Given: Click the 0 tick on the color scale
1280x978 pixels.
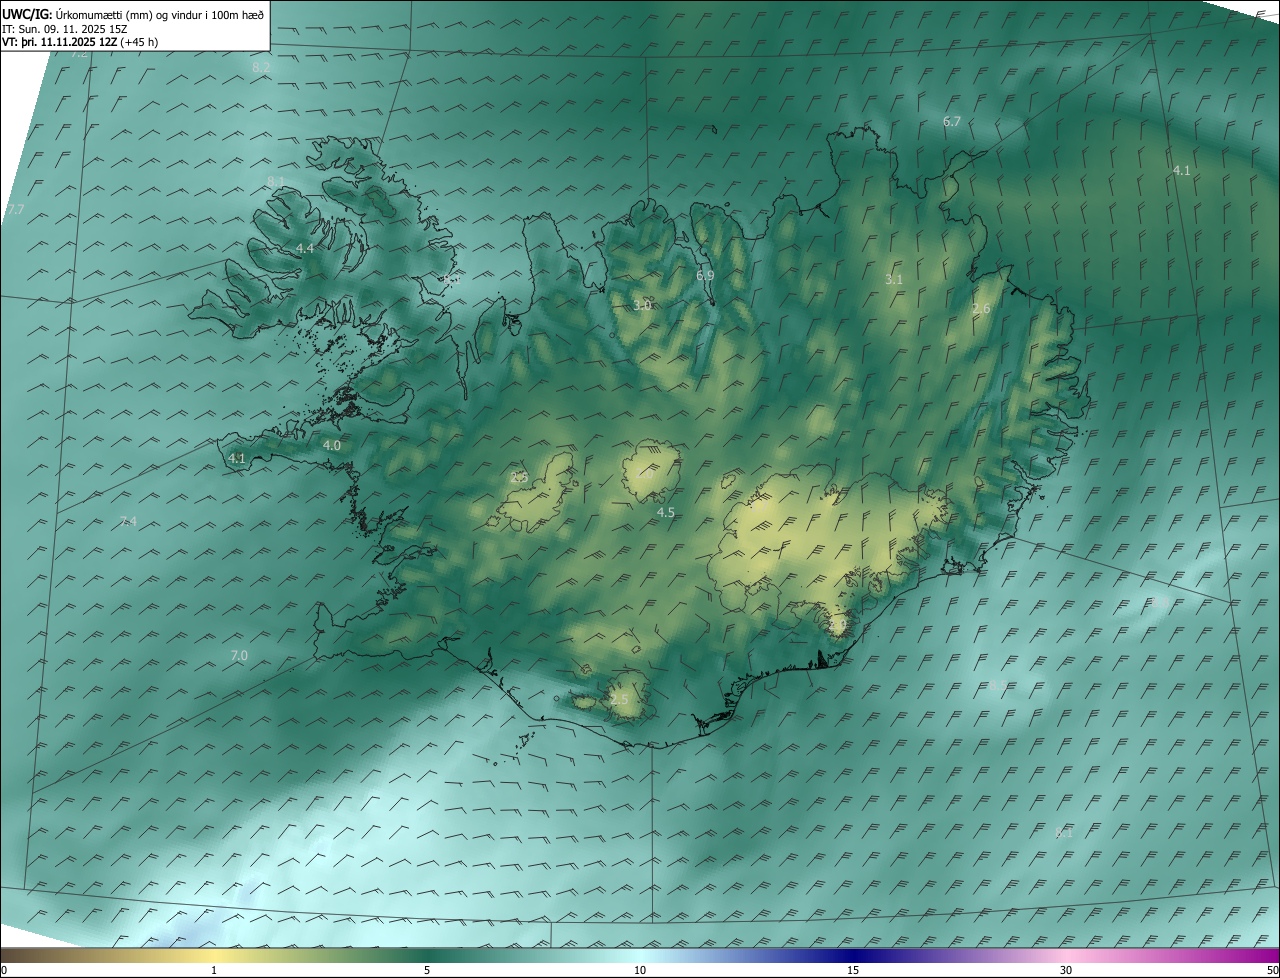Looking at the screenshot, I should 3,970.
